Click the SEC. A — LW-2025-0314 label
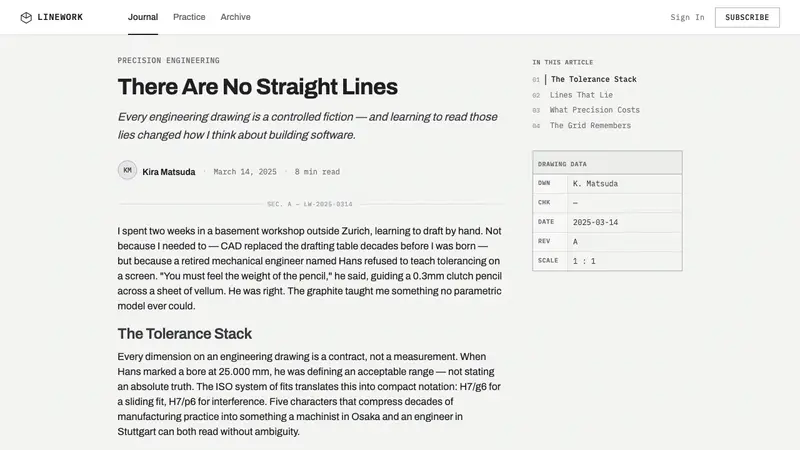This screenshot has height=450, width=800. 310,204
